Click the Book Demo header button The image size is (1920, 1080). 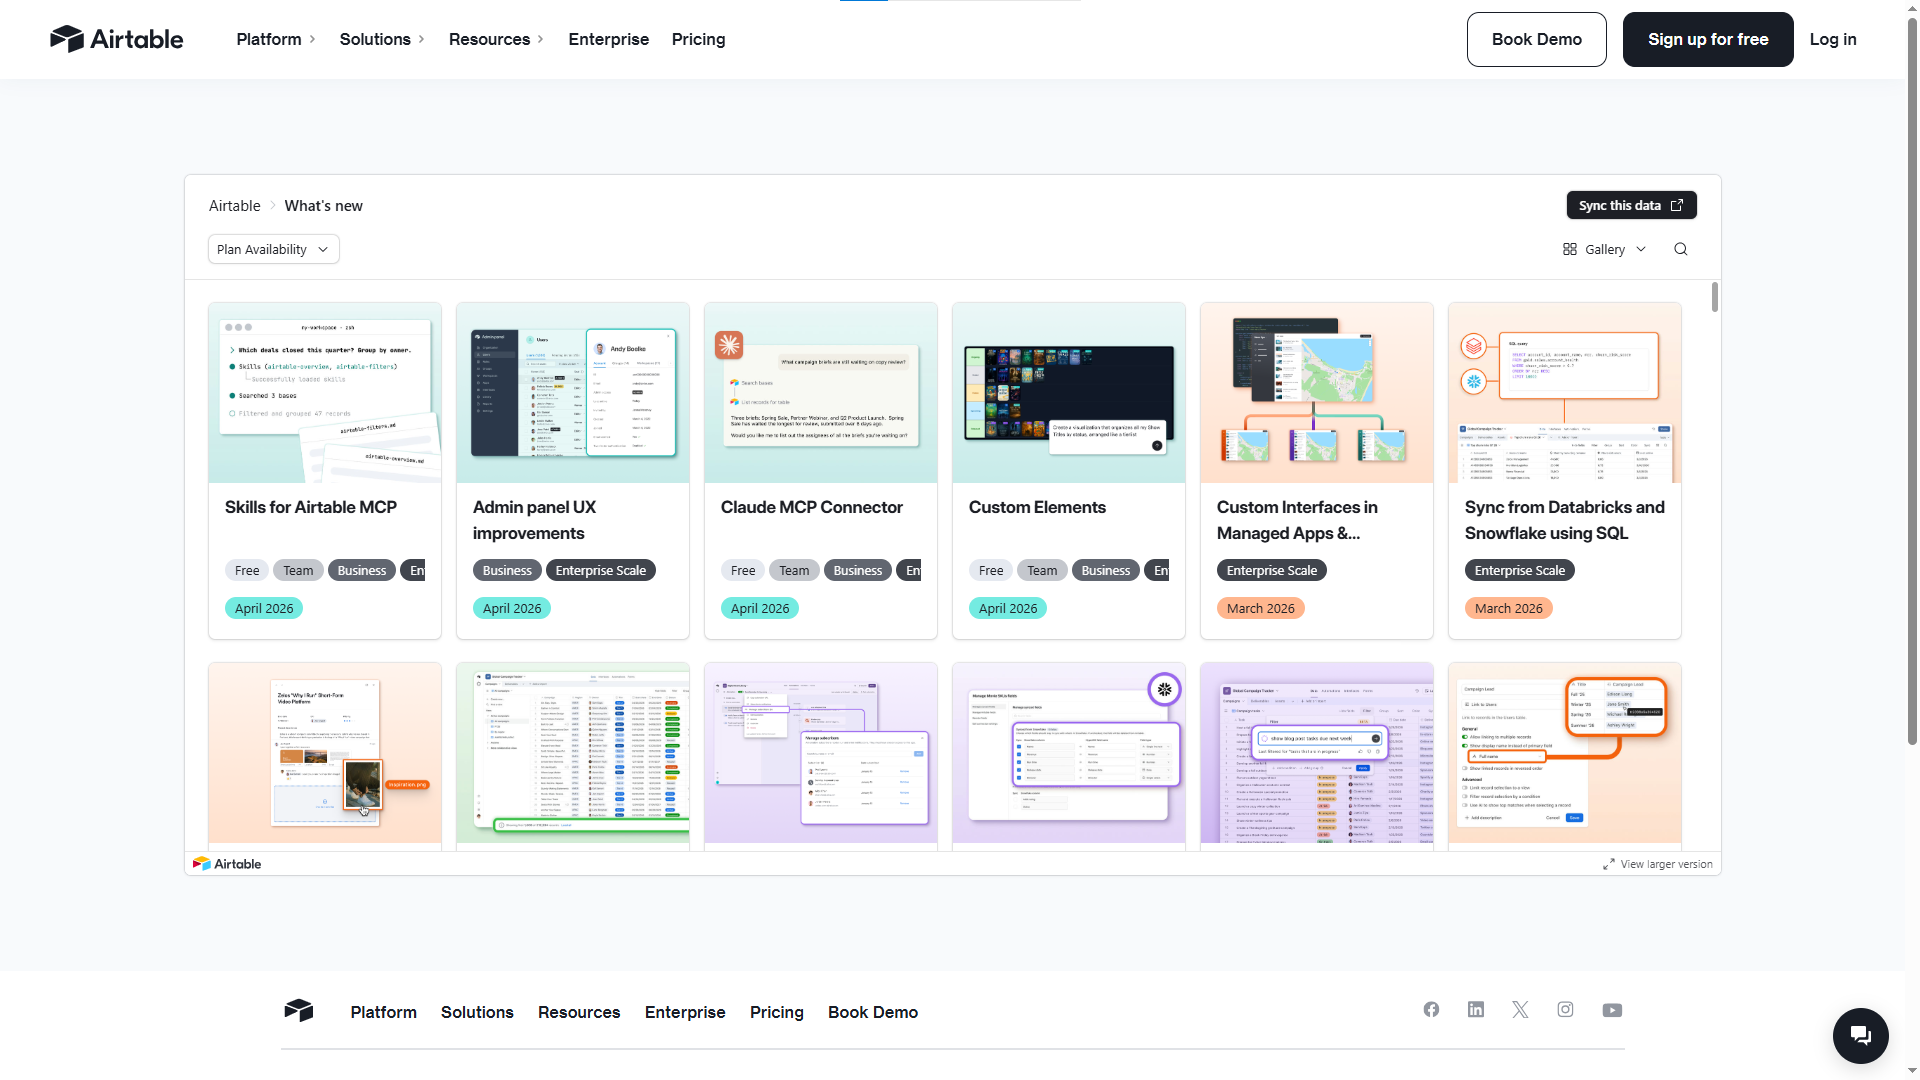pos(1536,39)
